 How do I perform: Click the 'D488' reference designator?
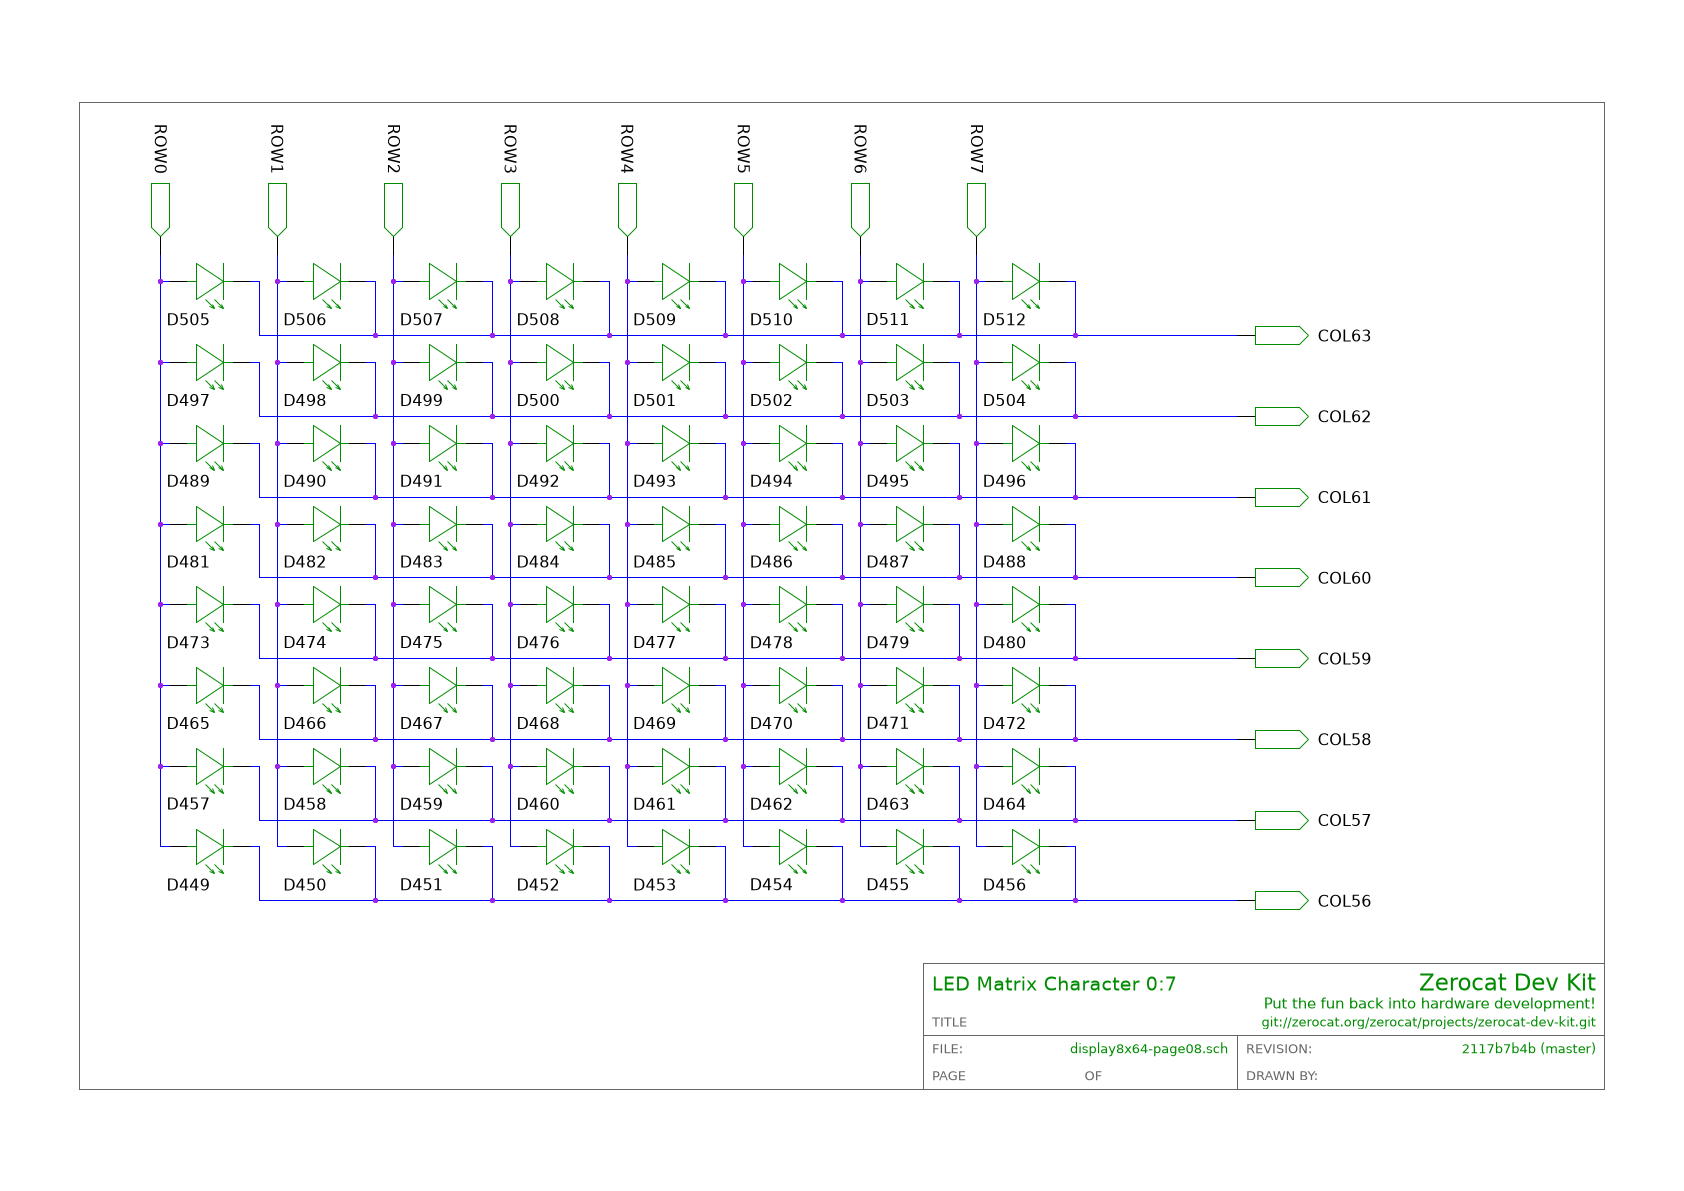click(1004, 562)
